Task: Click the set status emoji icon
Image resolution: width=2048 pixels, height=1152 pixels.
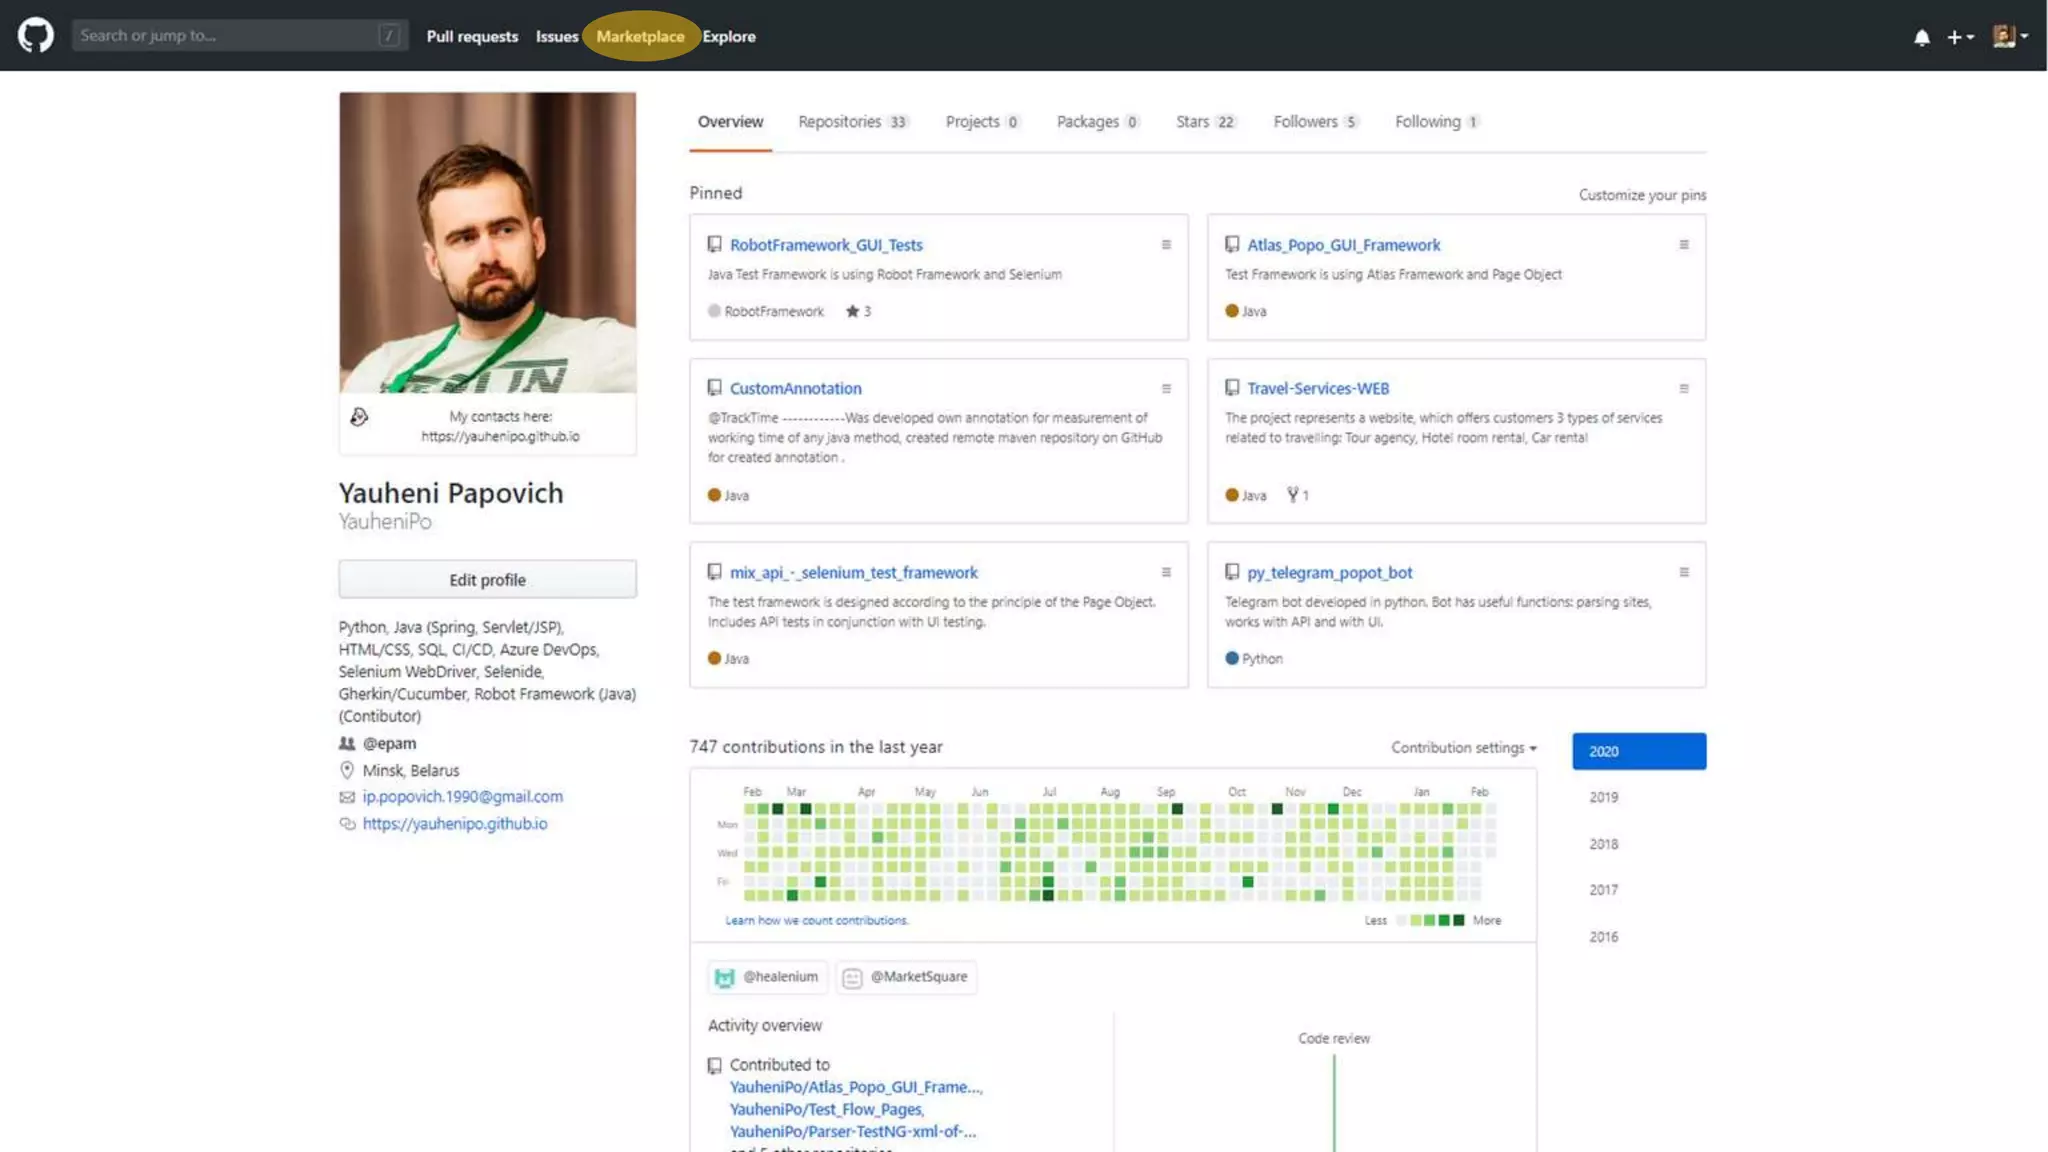Action: (x=359, y=416)
